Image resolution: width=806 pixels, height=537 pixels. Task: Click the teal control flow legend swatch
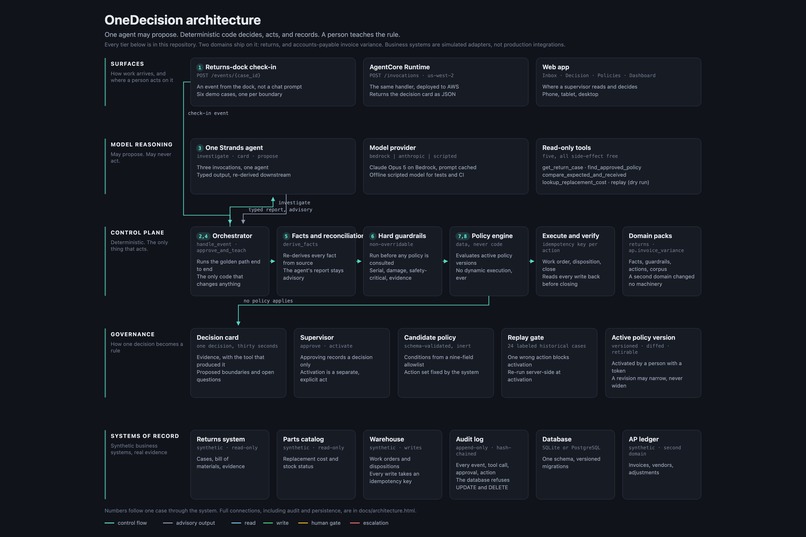click(109, 523)
